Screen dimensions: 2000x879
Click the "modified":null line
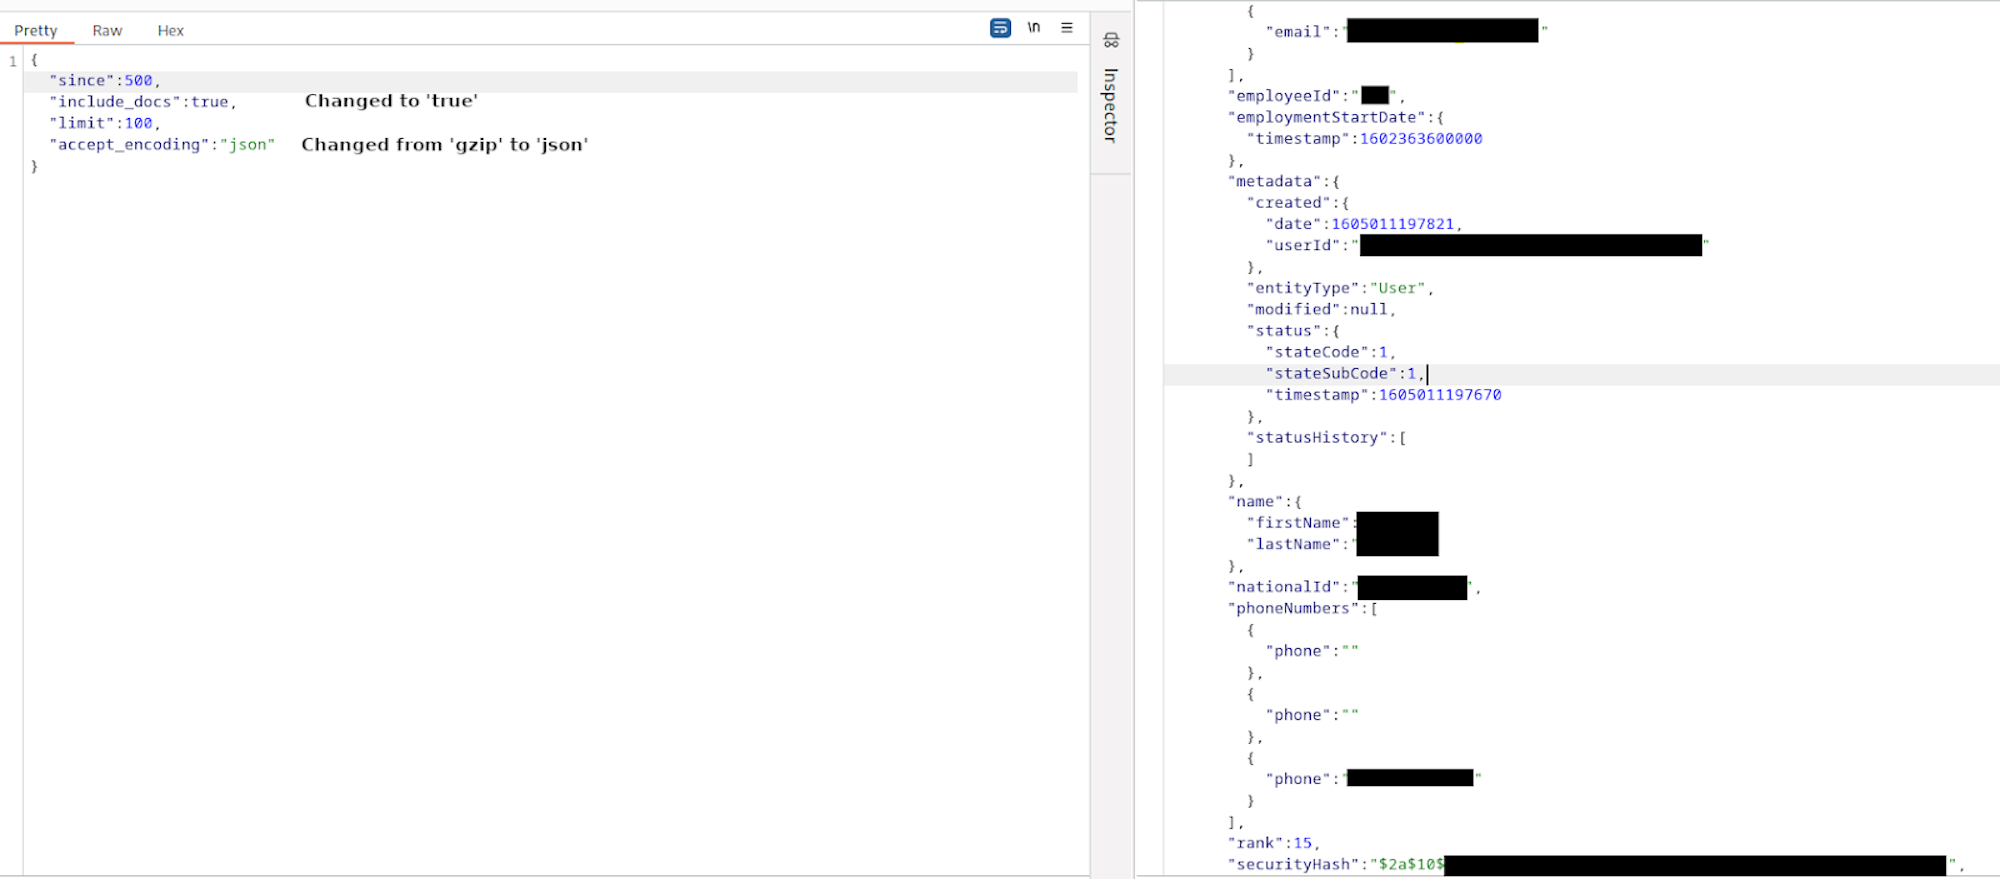1321,310
